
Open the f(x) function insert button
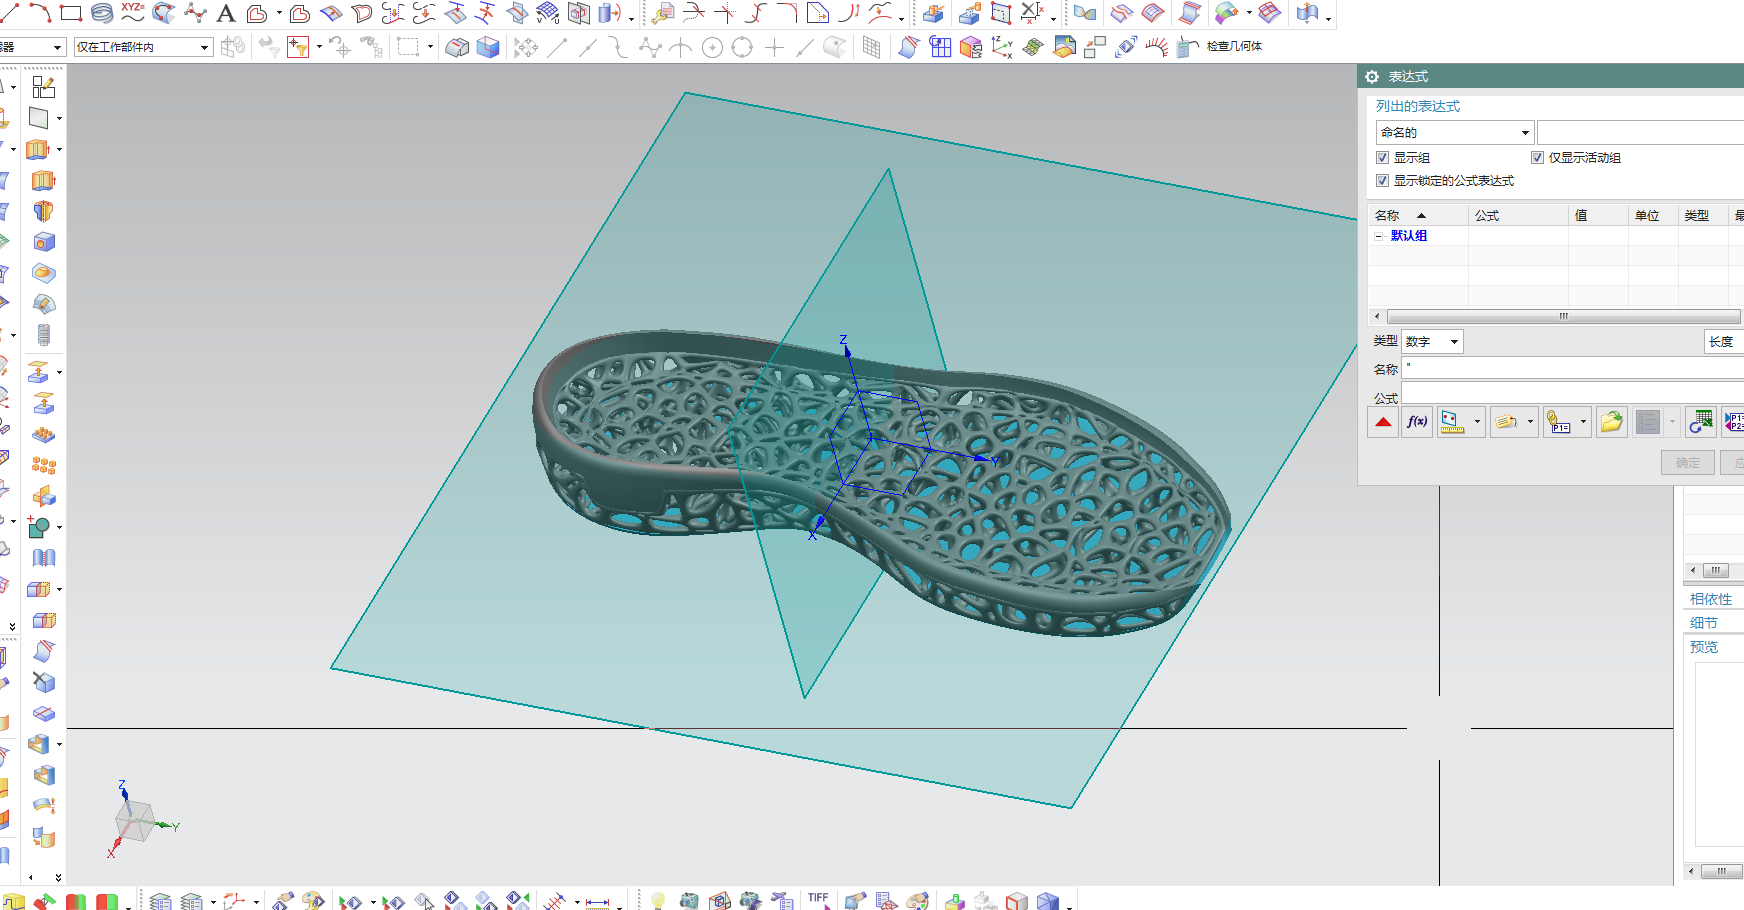[x=1417, y=422]
